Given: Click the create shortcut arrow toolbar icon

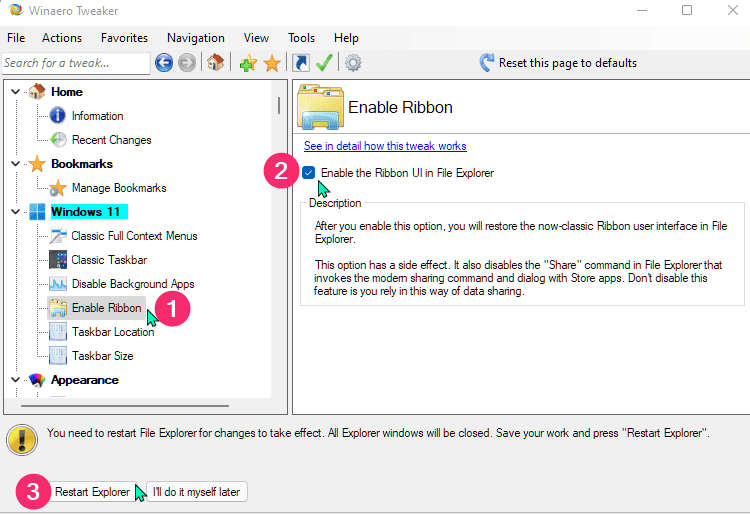Looking at the screenshot, I should [x=301, y=63].
